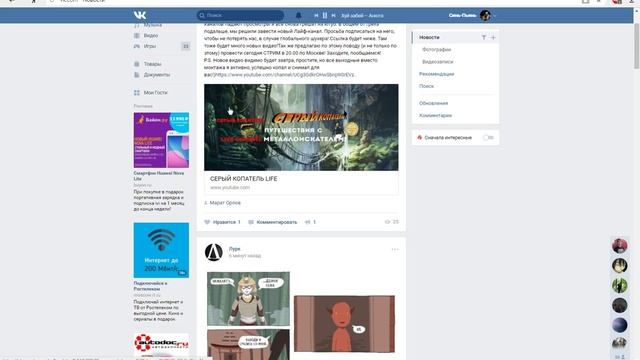This screenshot has height=360, width=640.
Task: Open the Серый Копатель video preview image
Action: tap(301, 127)
